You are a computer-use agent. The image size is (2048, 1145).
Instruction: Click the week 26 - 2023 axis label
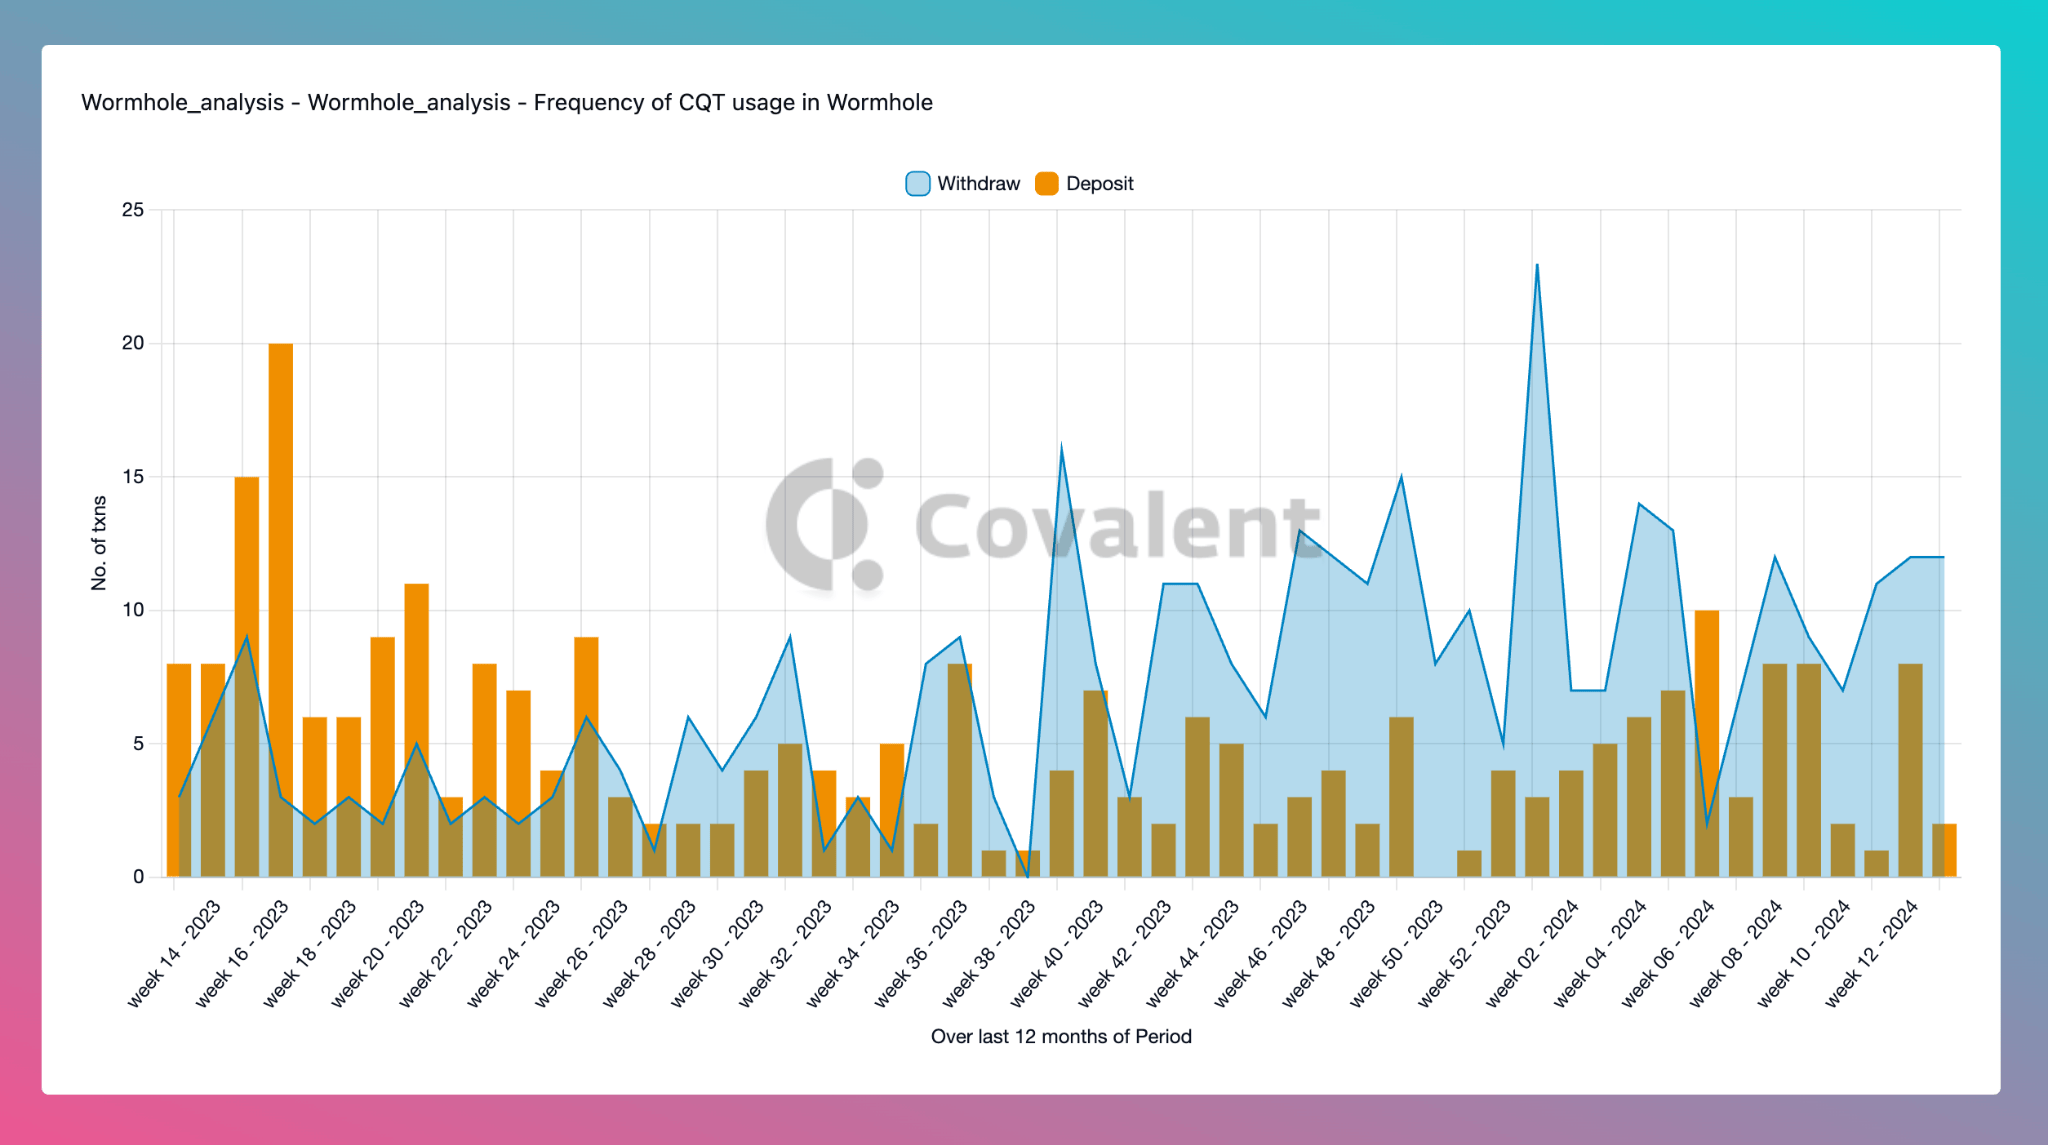coord(581,953)
